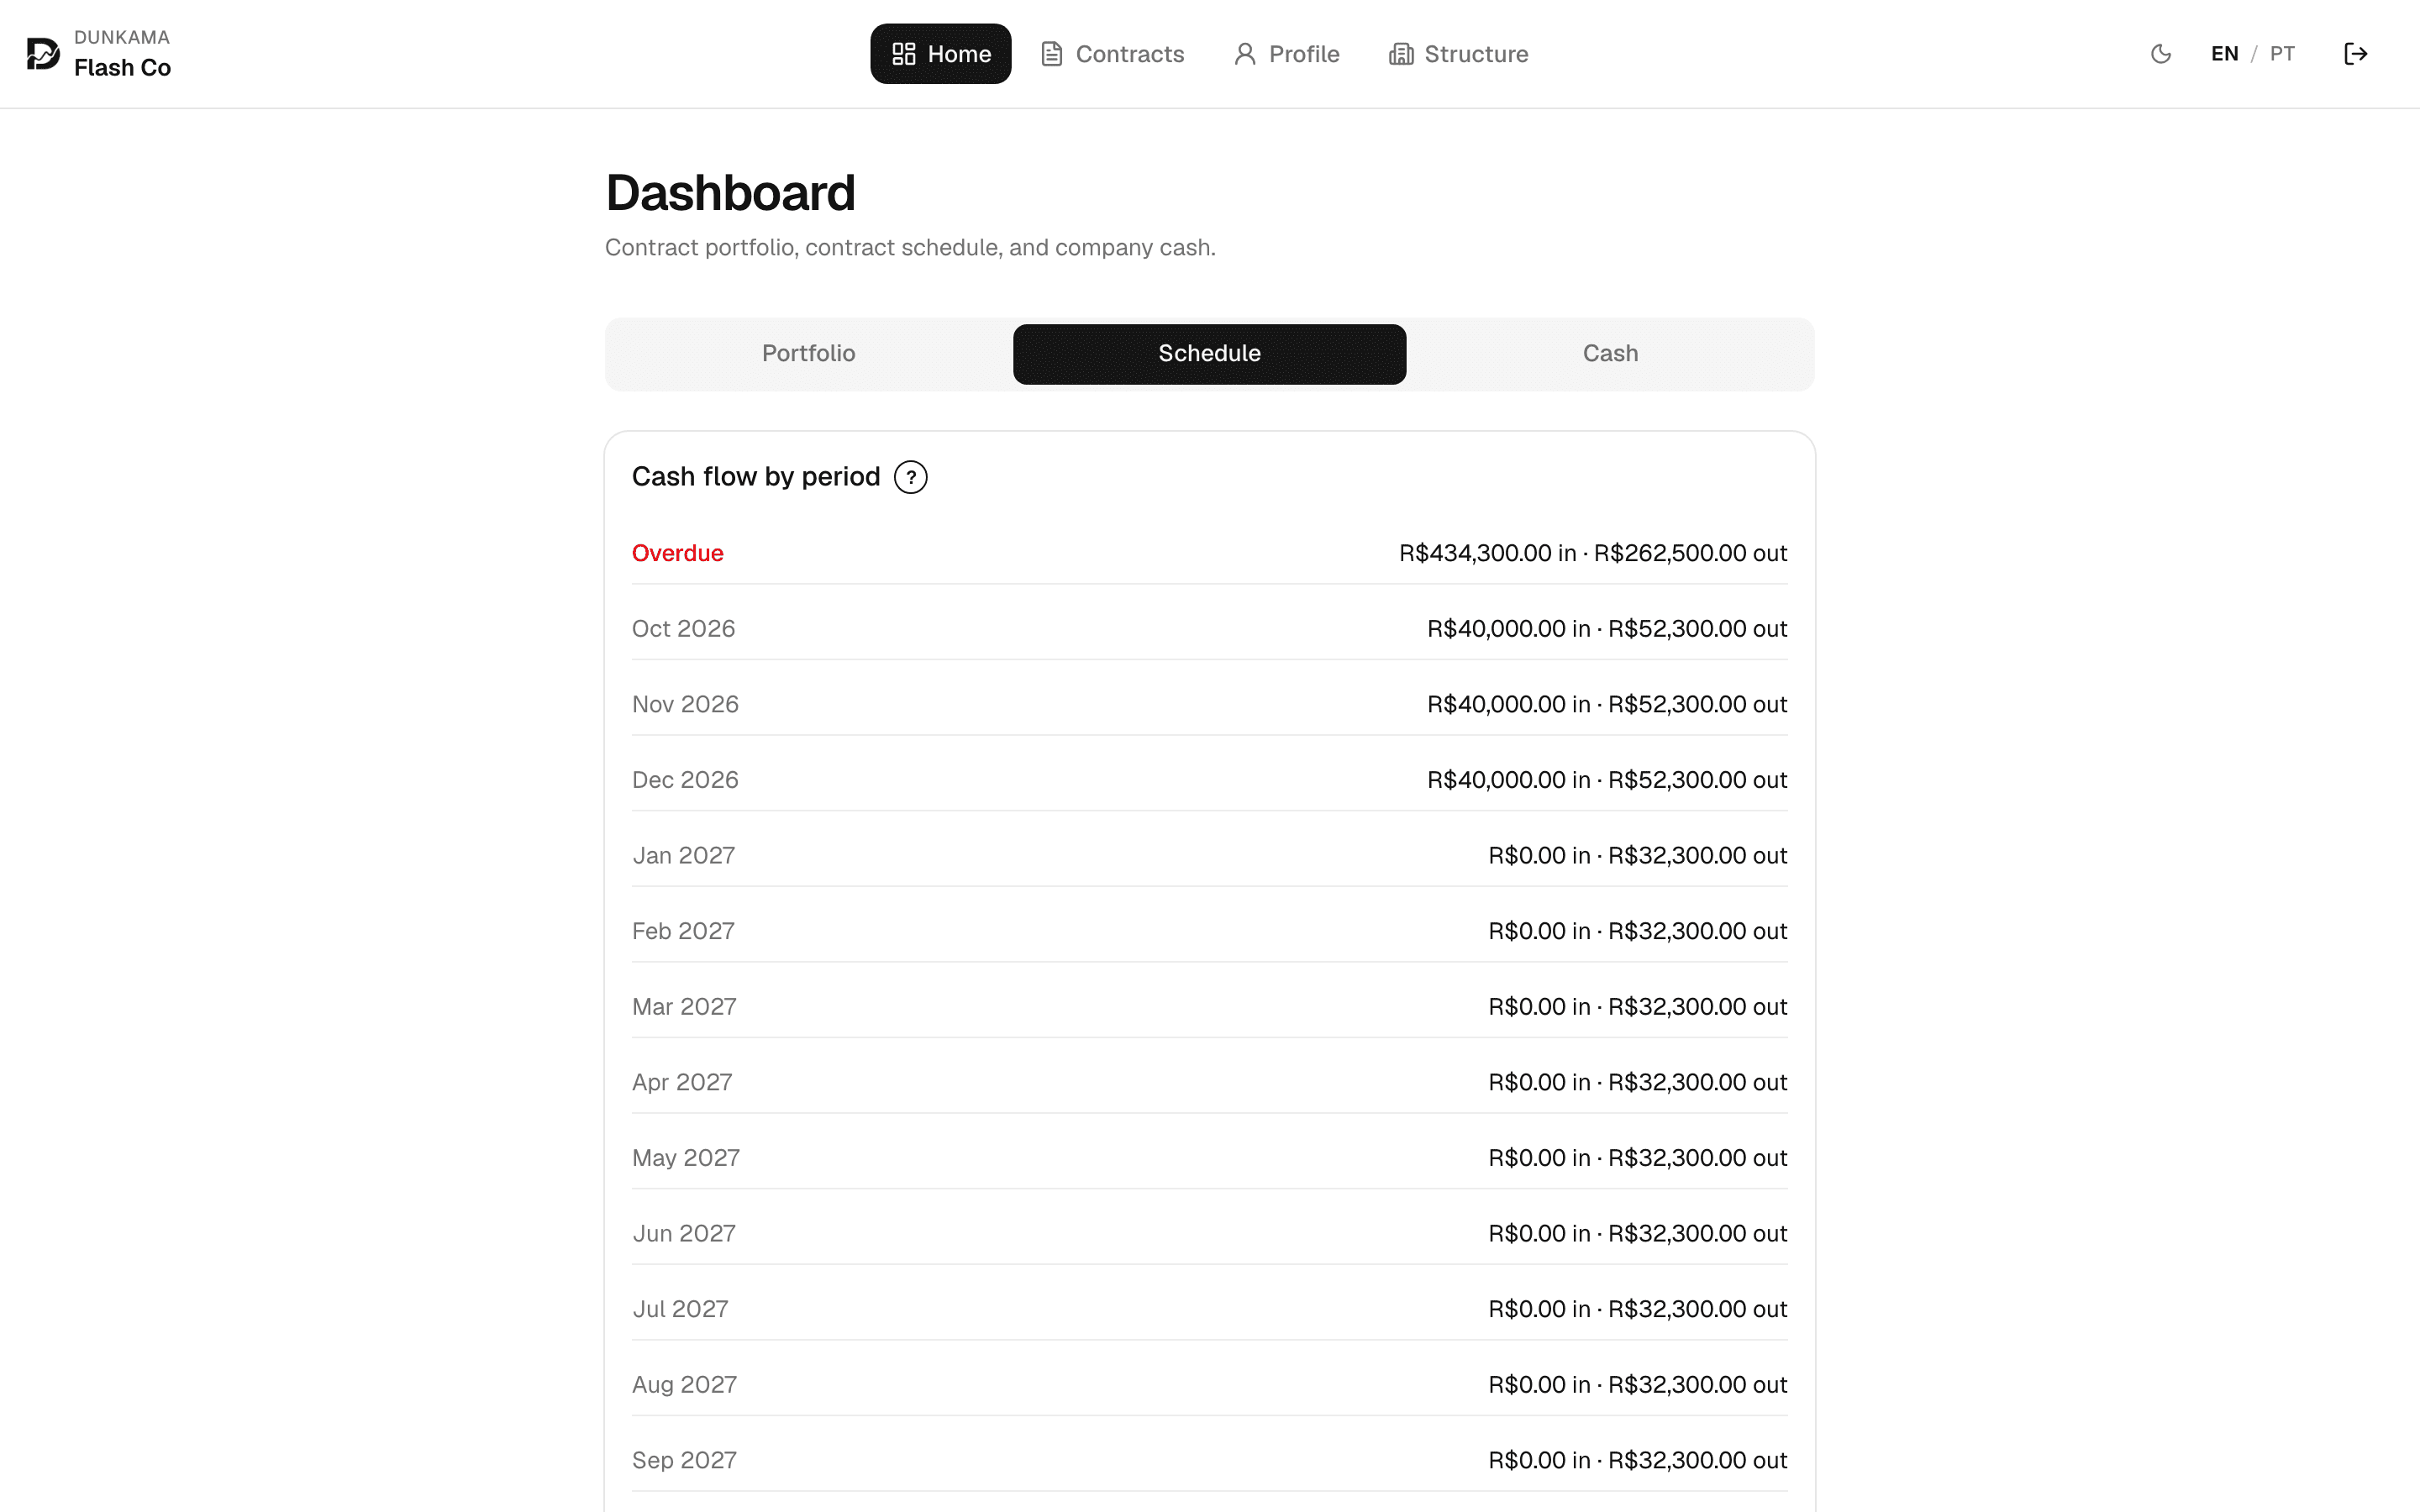The height and width of the screenshot is (1512, 2420).
Task: Open the Profile page
Action: tap(1286, 54)
